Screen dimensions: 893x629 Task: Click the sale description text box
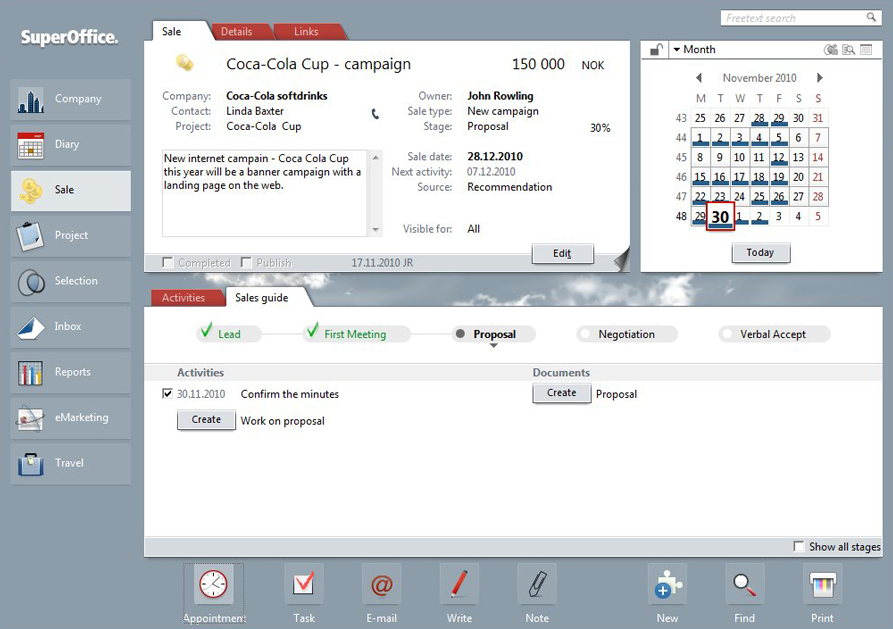coord(267,193)
